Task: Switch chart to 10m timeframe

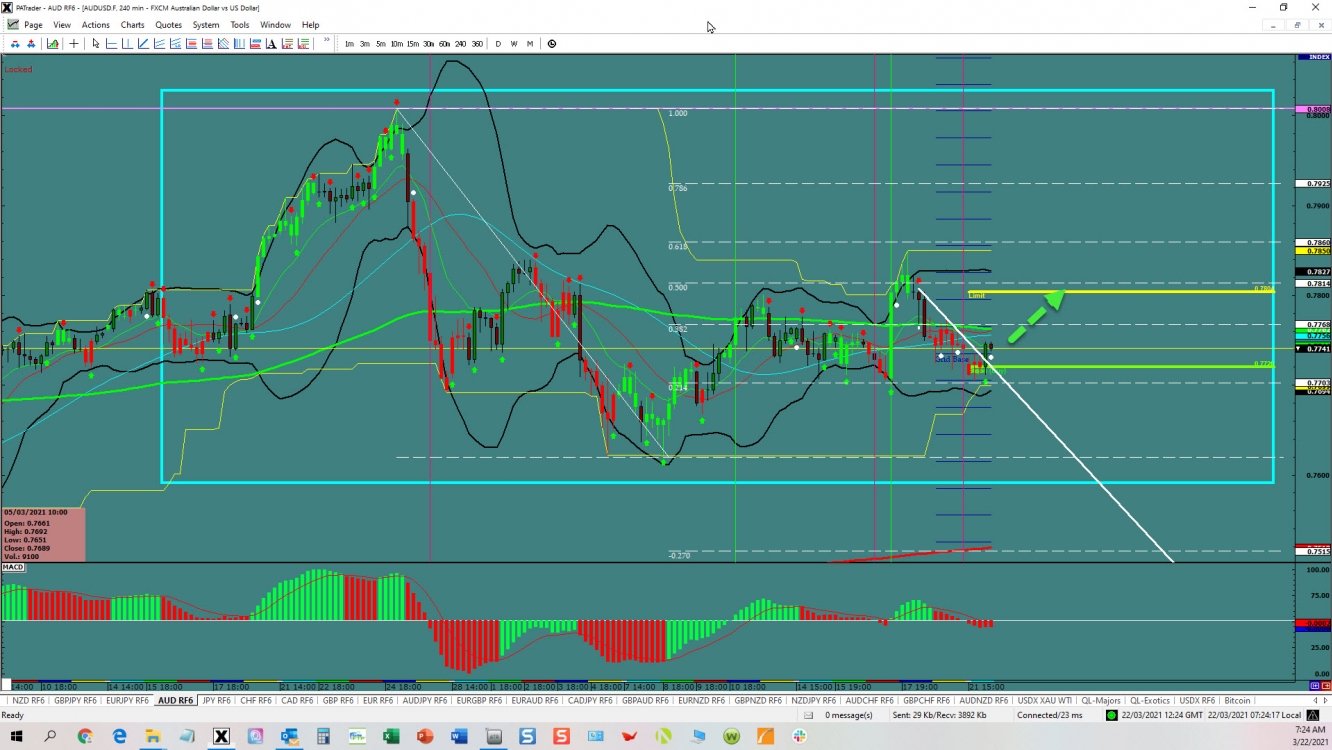Action: 397,44
